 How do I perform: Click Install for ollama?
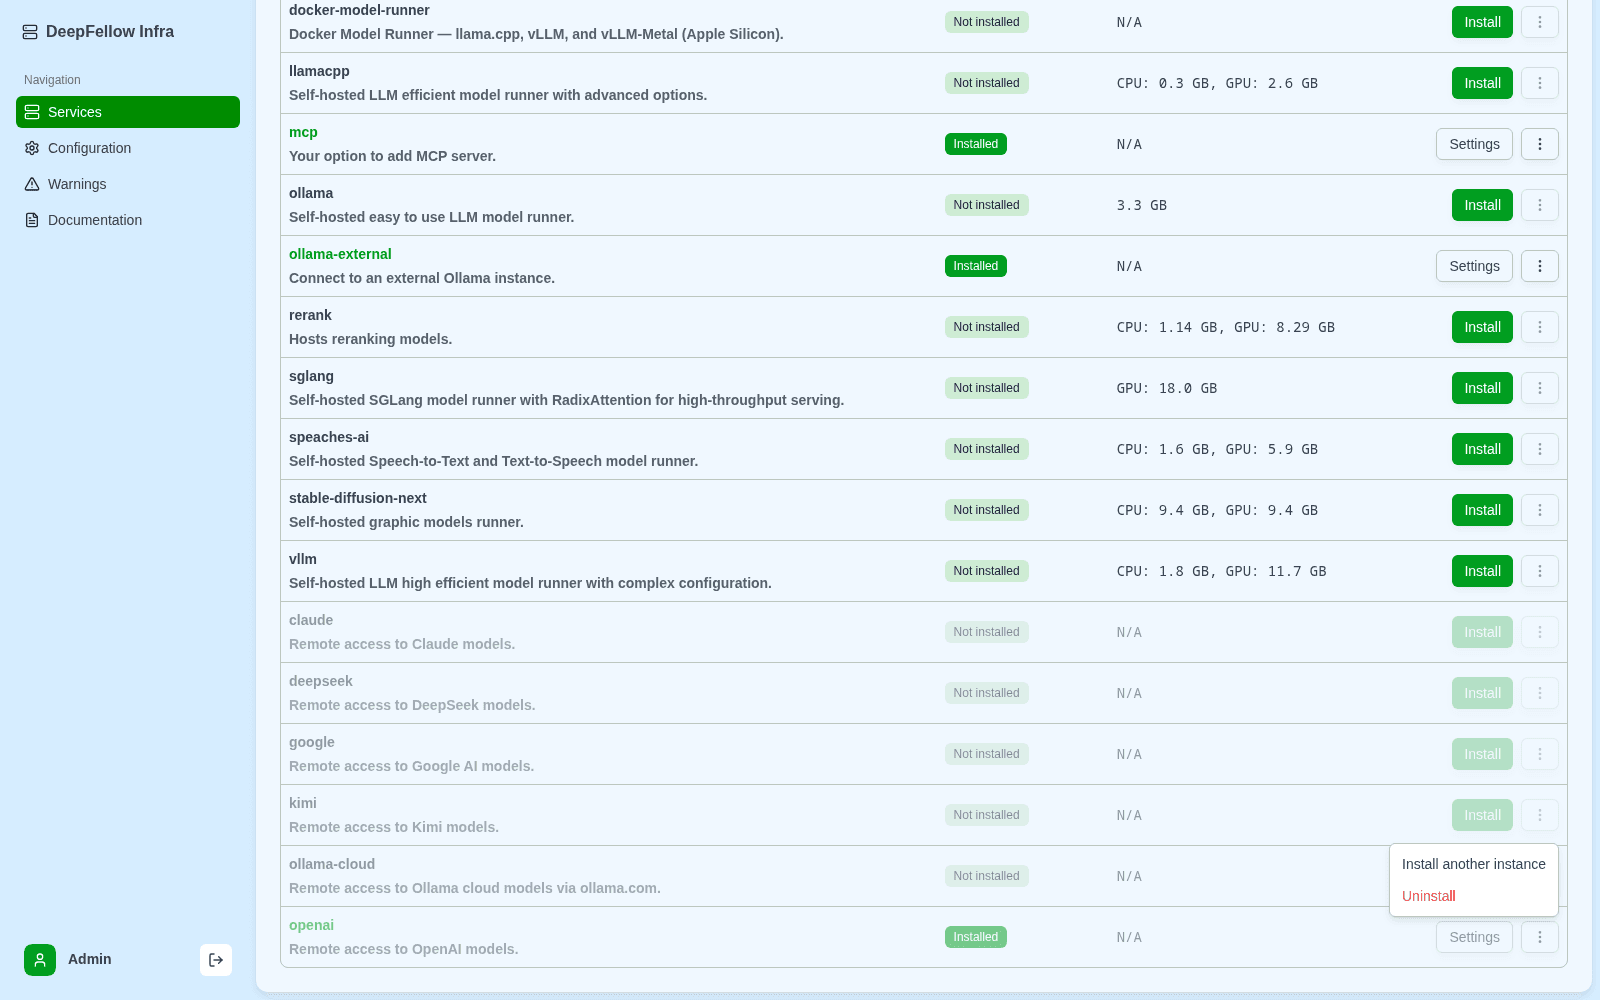pos(1482,205)
